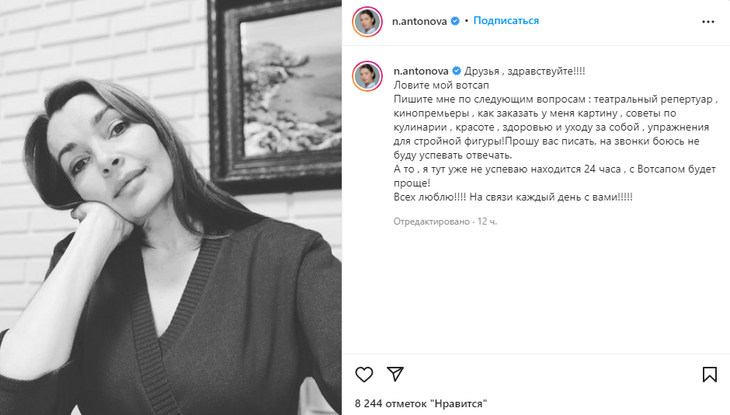Share the post via paper plane icon

[395, 374]
